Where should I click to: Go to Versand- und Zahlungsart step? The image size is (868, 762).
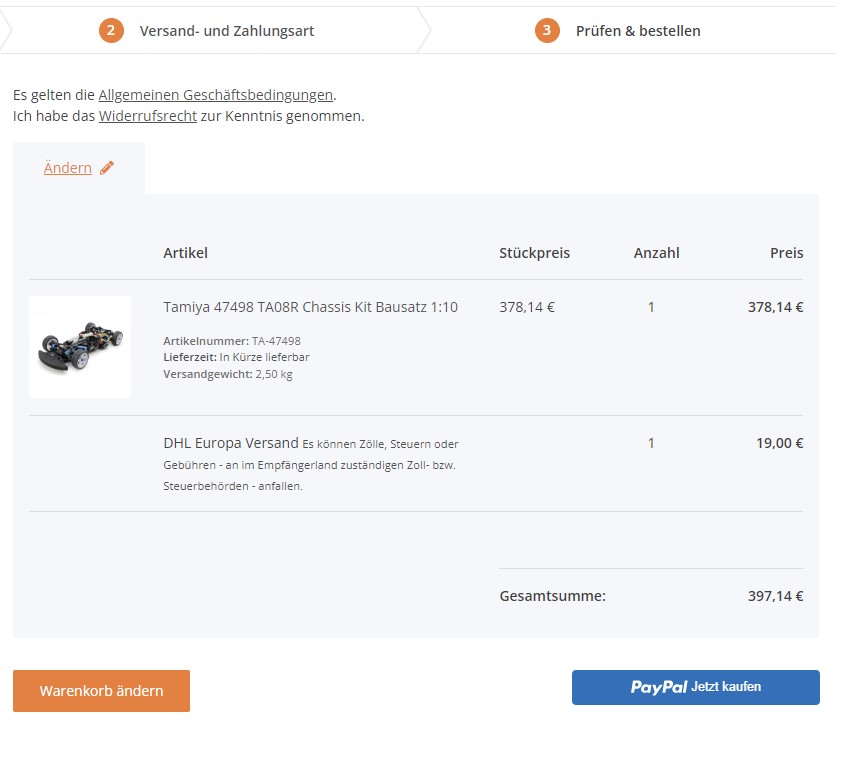(226, 31)
